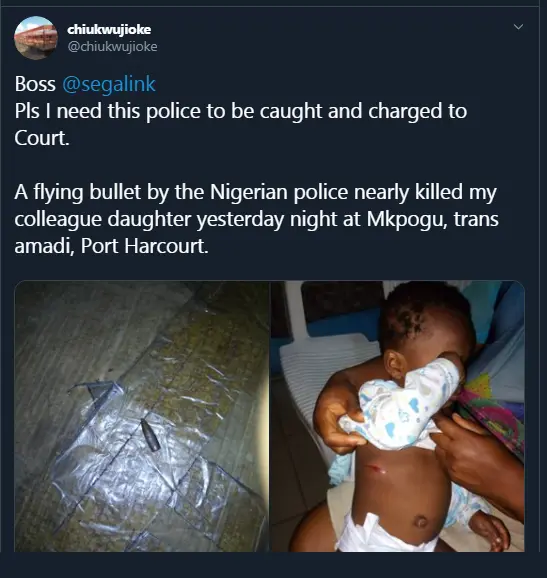Open the left photo showing the bullet
The width and height of the screenshot is (547, 578).
(x=142, y=416)
